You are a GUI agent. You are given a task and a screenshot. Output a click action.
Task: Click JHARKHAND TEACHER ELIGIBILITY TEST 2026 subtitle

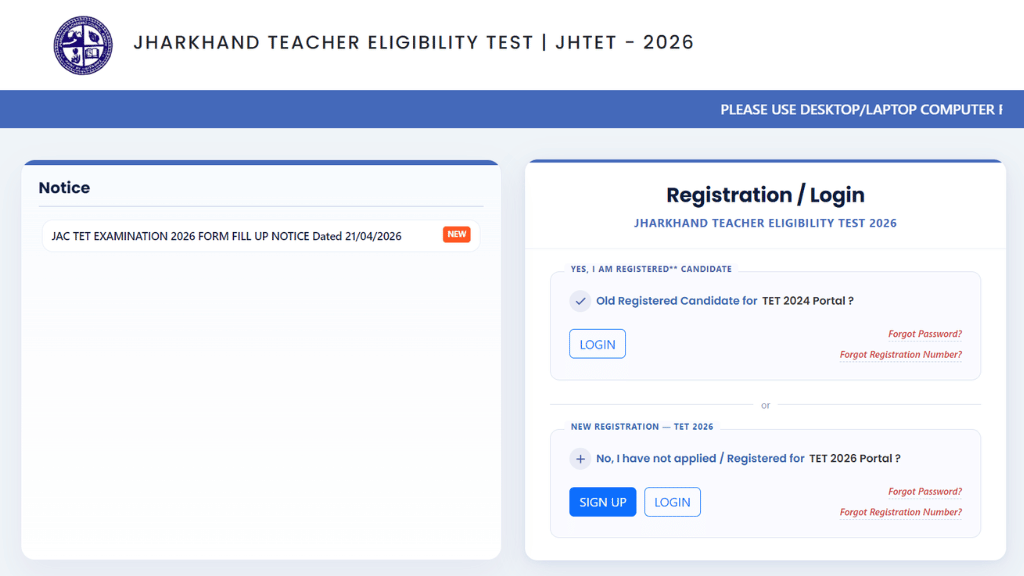click(x=765, y=223)
